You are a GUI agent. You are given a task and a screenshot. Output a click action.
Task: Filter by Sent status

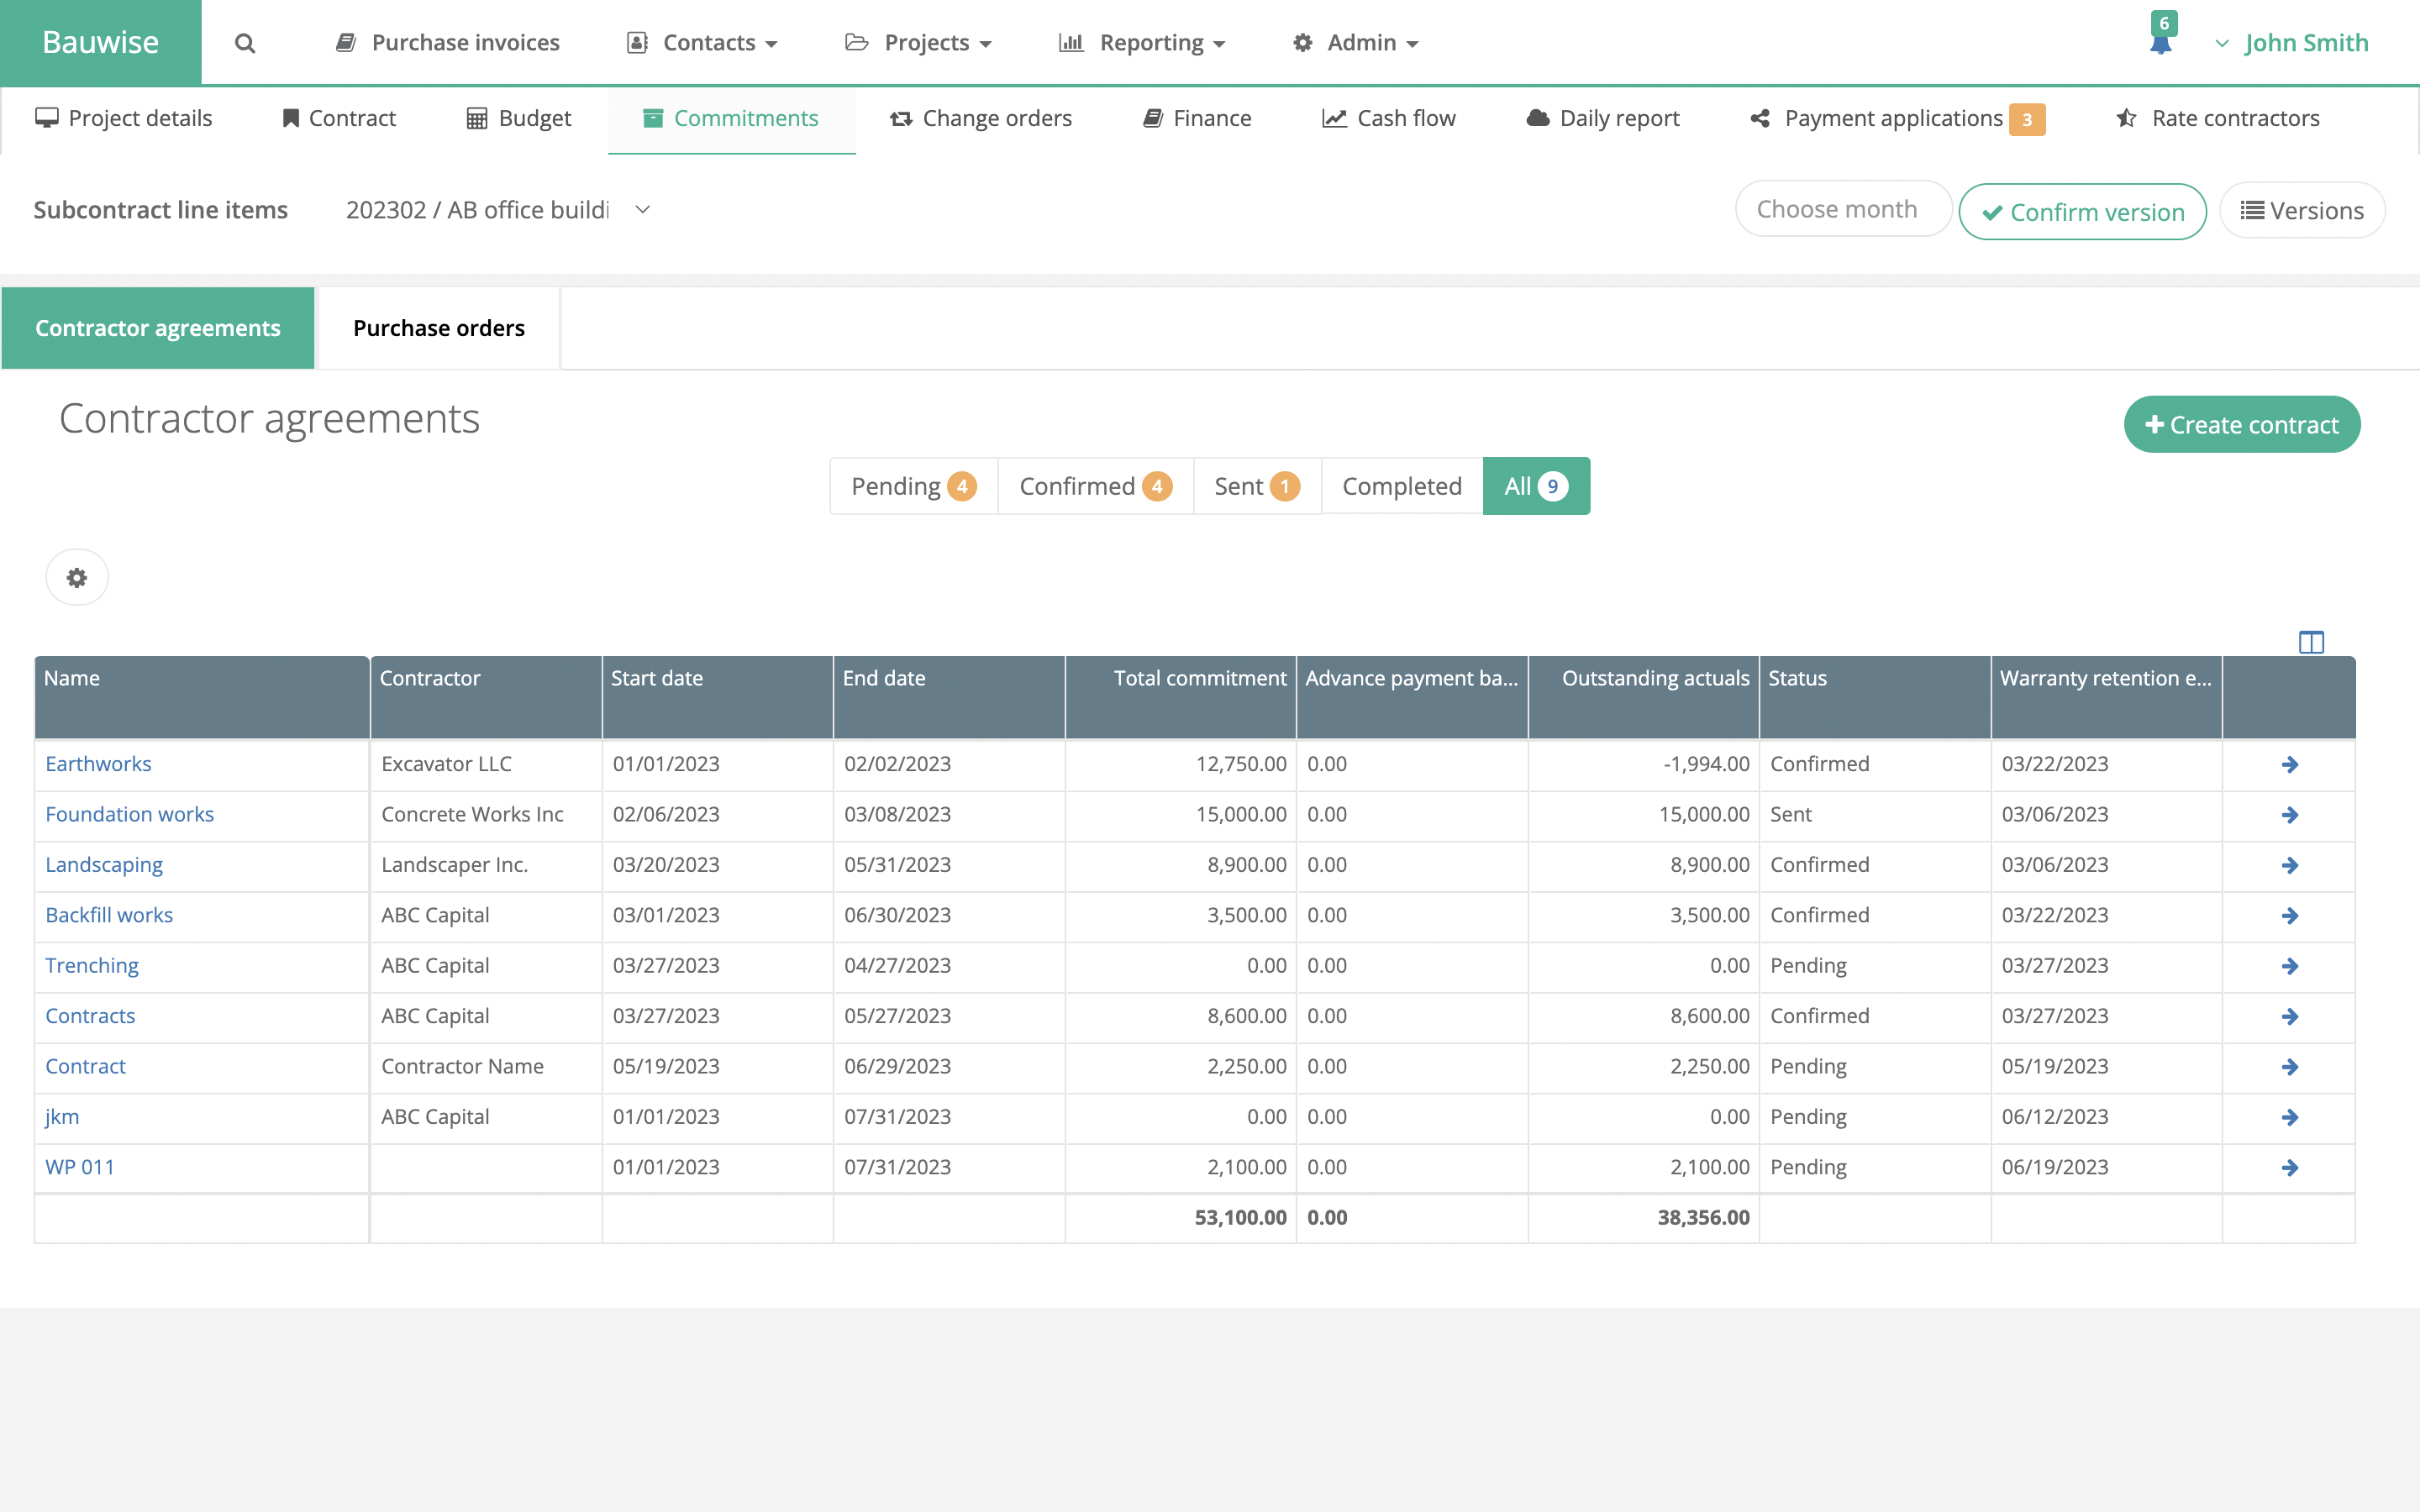tap(1257, 486)
